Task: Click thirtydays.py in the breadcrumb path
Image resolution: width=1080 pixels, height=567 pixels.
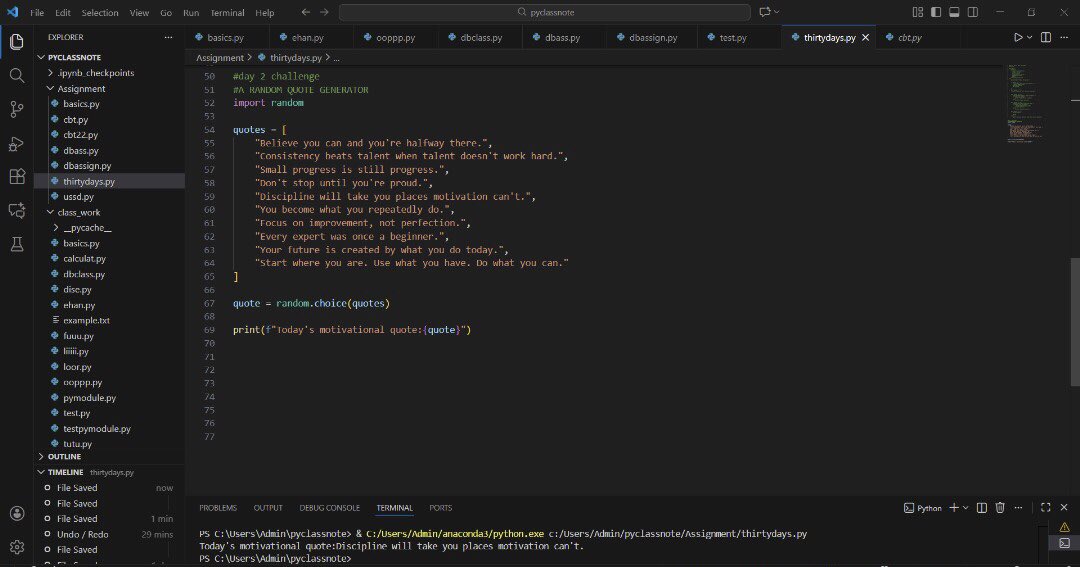Action: tap(295, 58)
